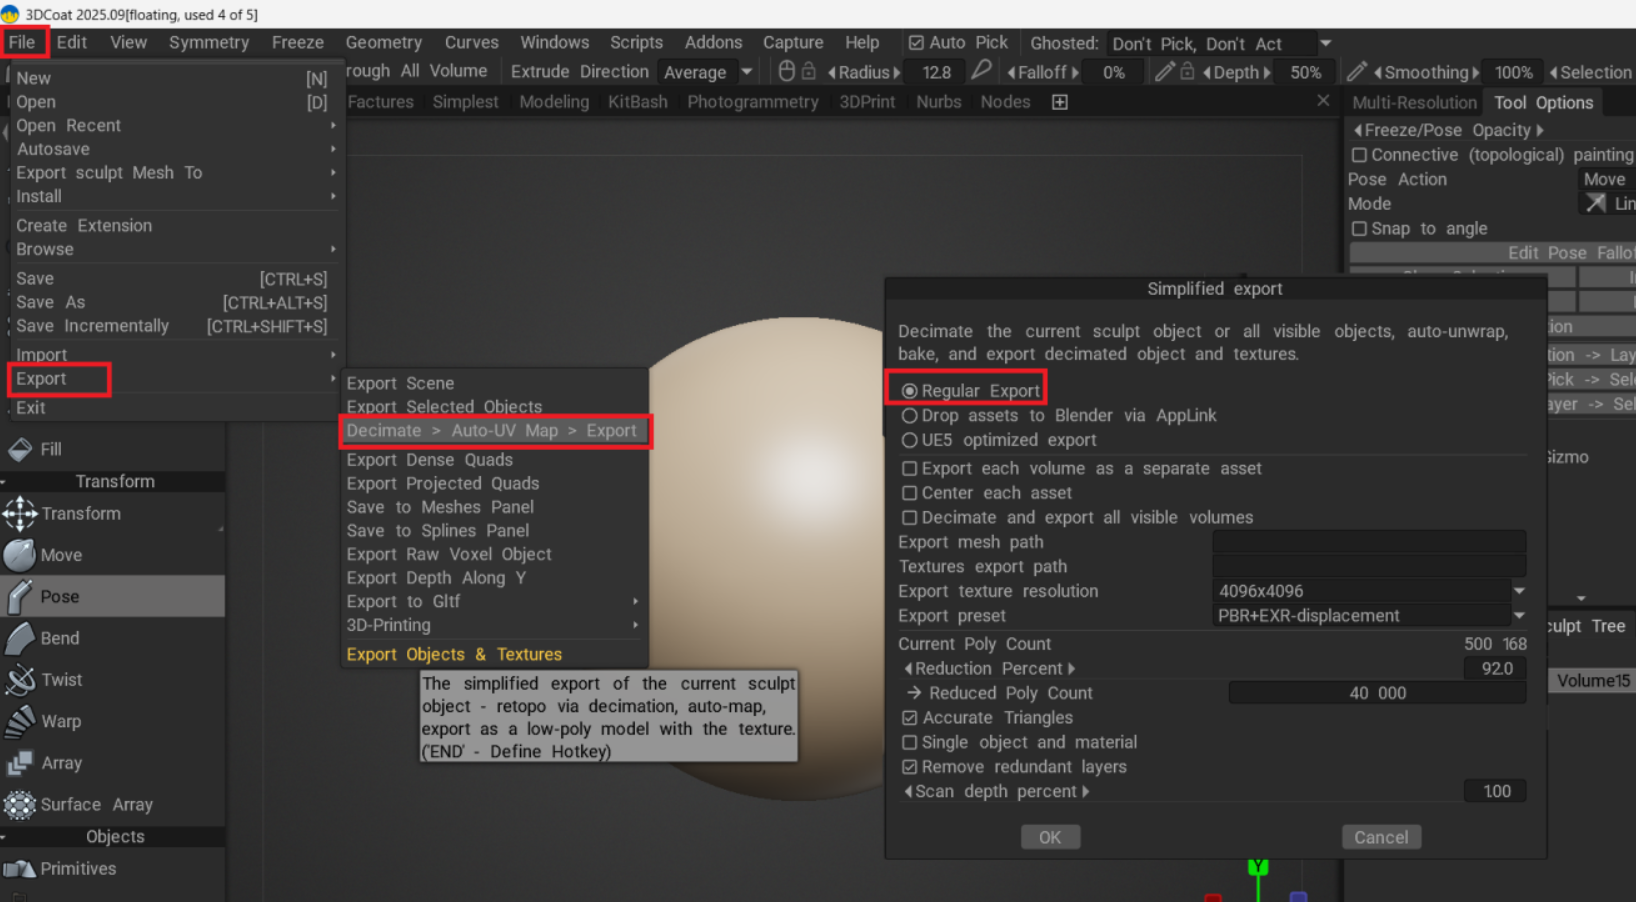Toggle the Auto Pick checkbox
1636x902 pixels.
point(916,43)
